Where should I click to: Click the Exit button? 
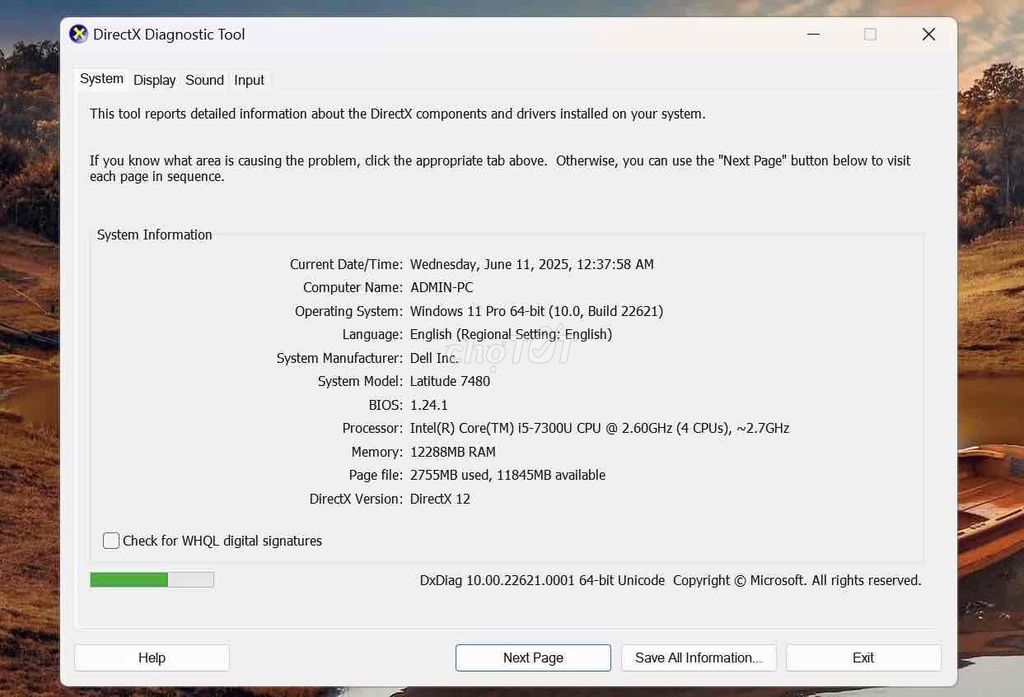click(863, 658)
